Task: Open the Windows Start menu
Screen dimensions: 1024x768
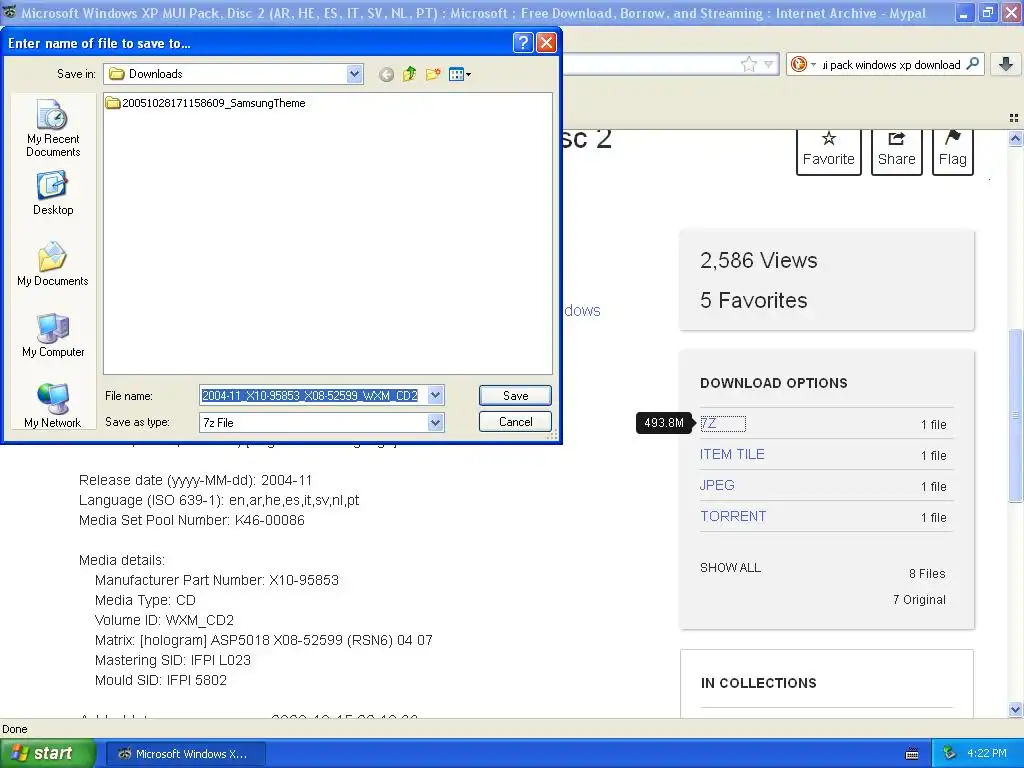Action: tap(47, 754)
